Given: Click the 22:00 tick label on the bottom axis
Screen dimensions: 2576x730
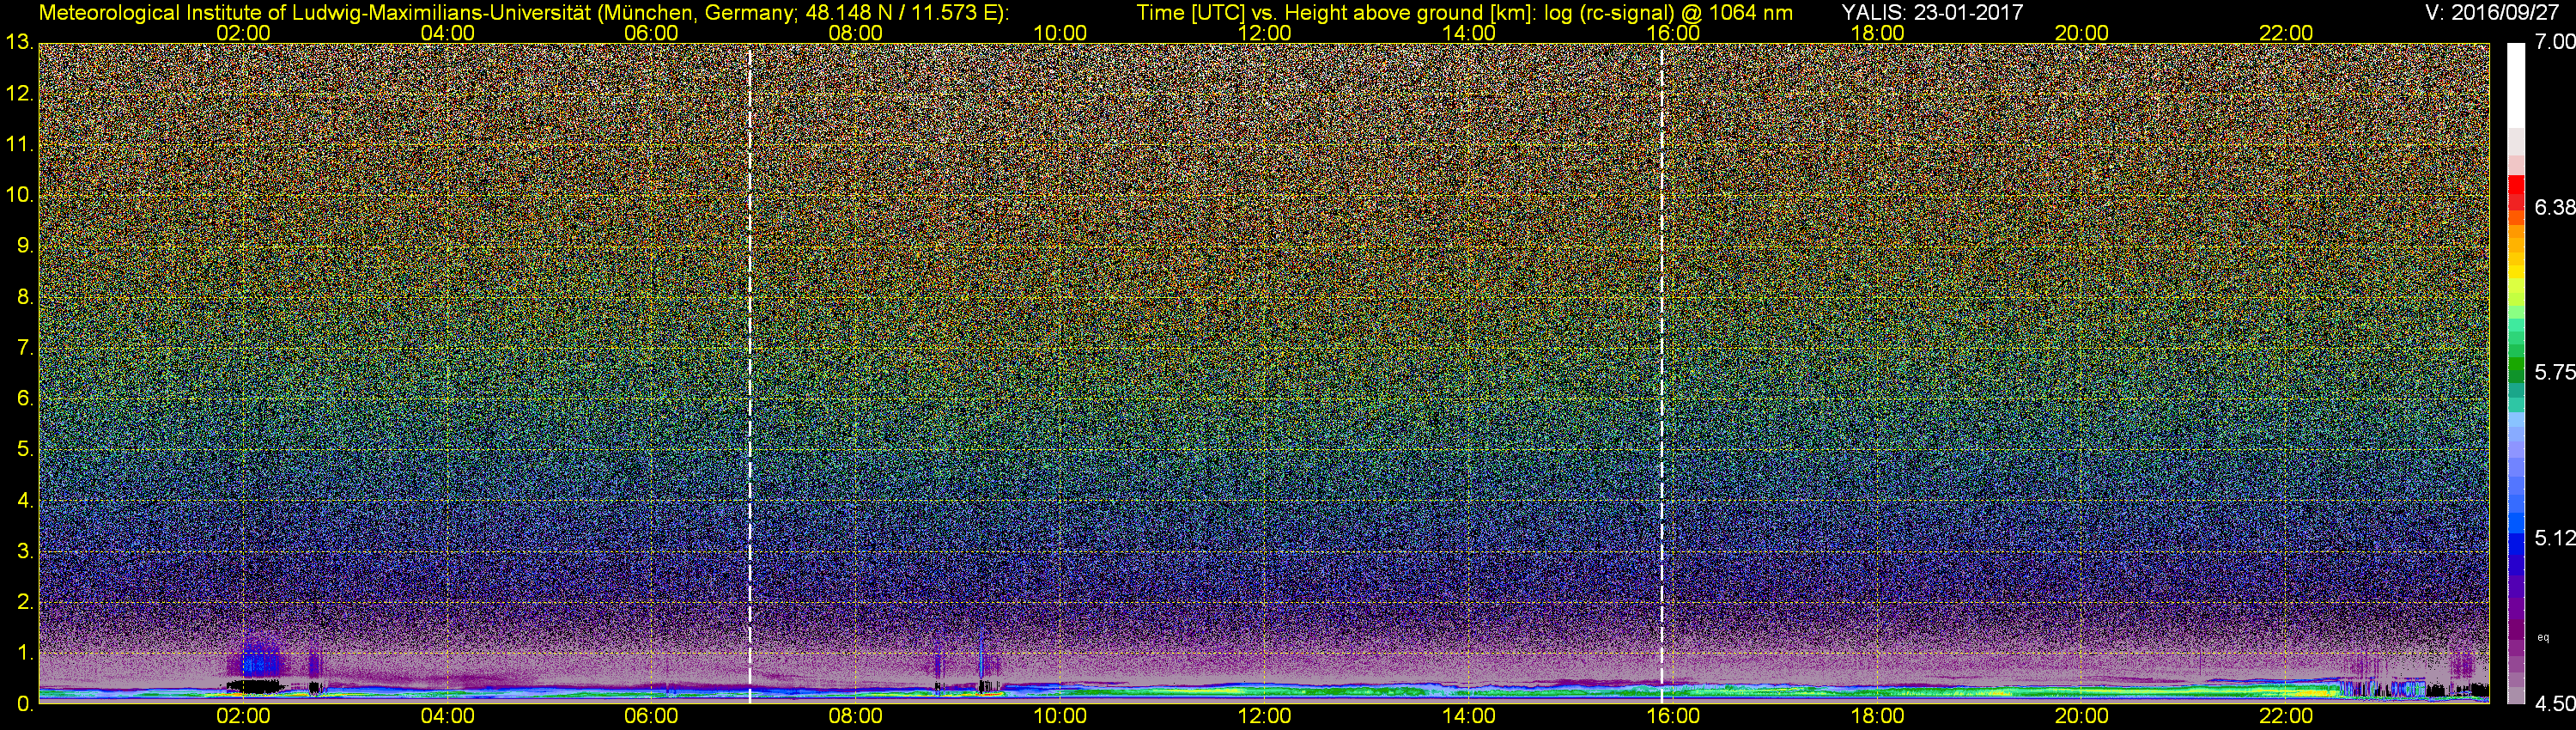Looking at the screenshot, I should (2286, 716).
